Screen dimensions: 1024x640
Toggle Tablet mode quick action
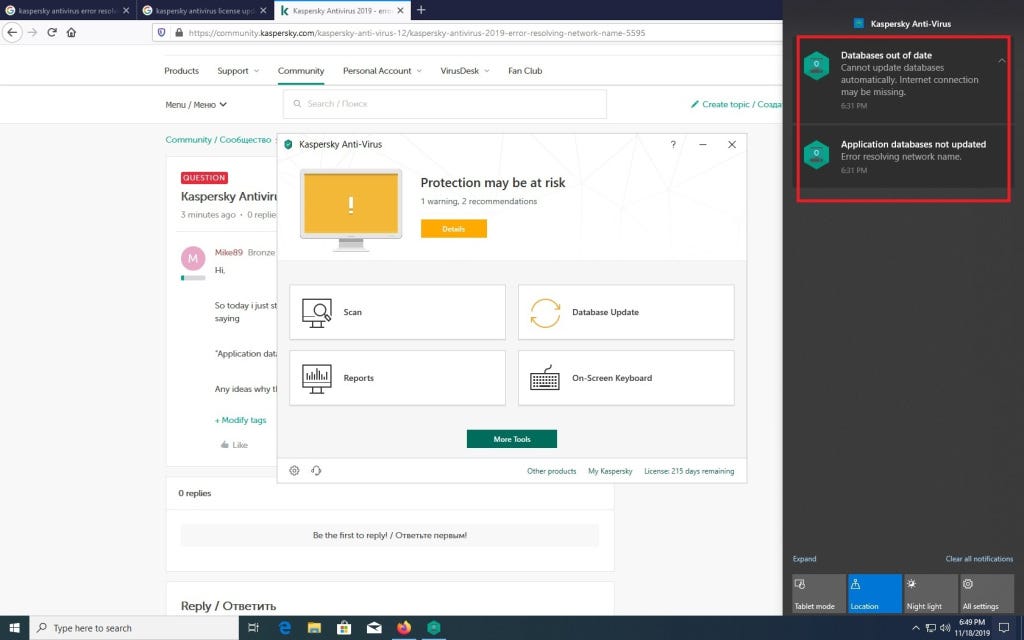pos(819,593)
